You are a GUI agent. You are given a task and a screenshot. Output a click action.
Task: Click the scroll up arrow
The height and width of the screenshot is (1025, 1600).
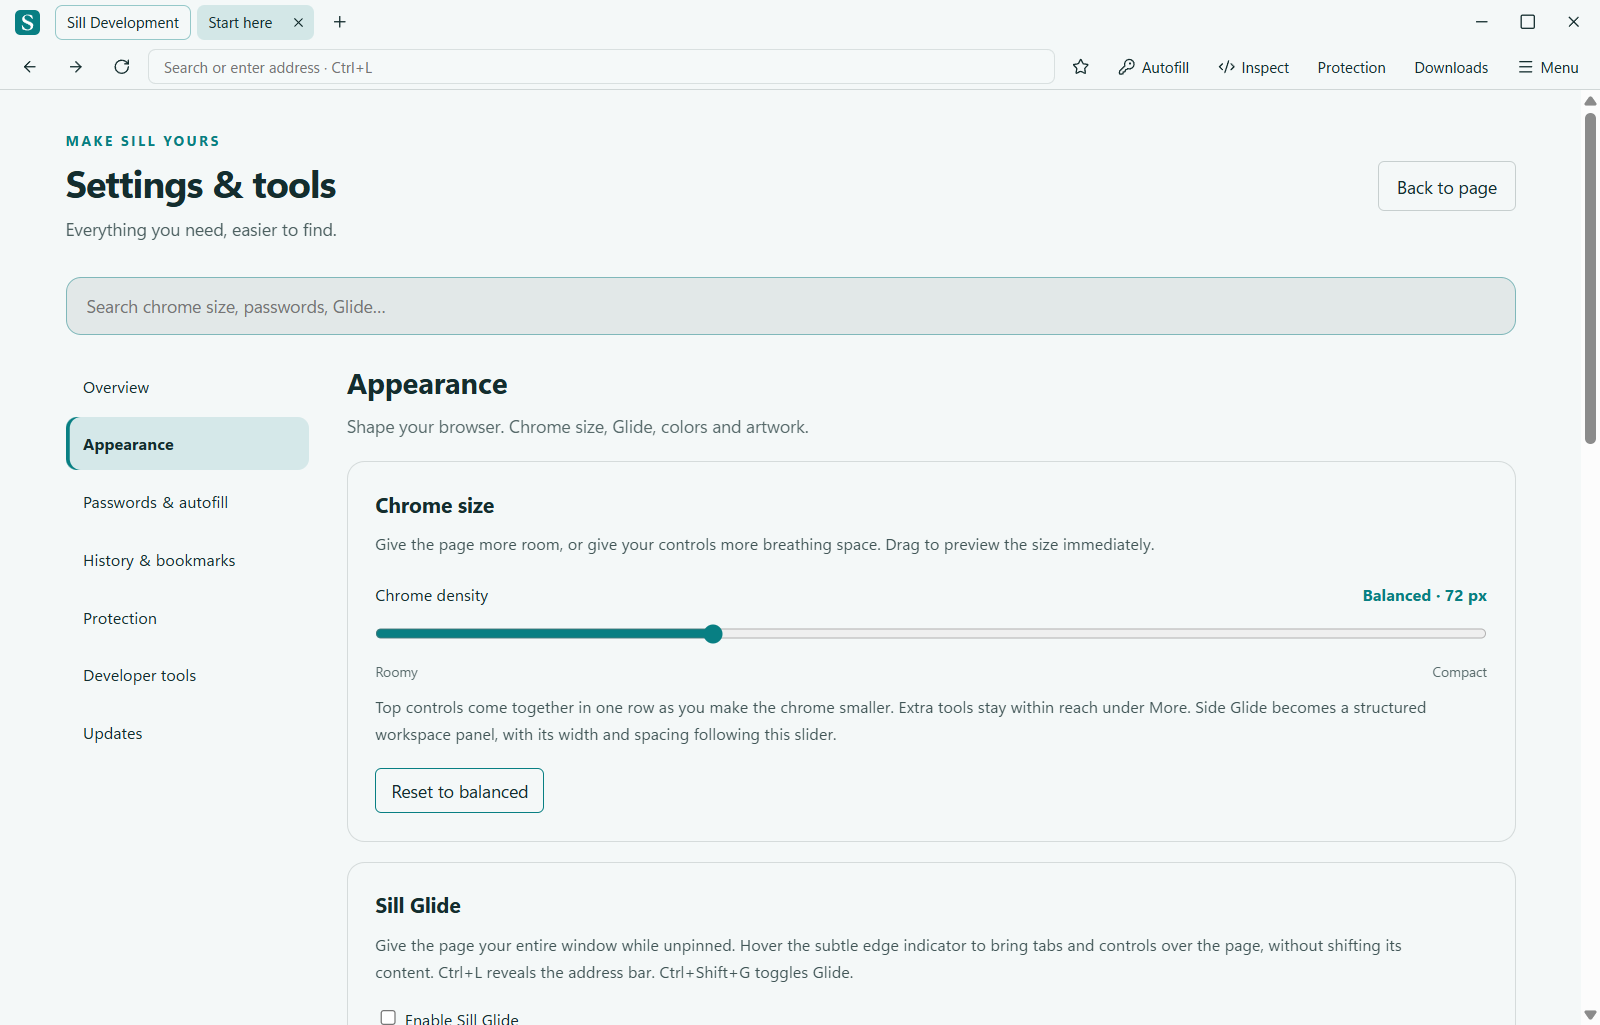click(1590, 101)
